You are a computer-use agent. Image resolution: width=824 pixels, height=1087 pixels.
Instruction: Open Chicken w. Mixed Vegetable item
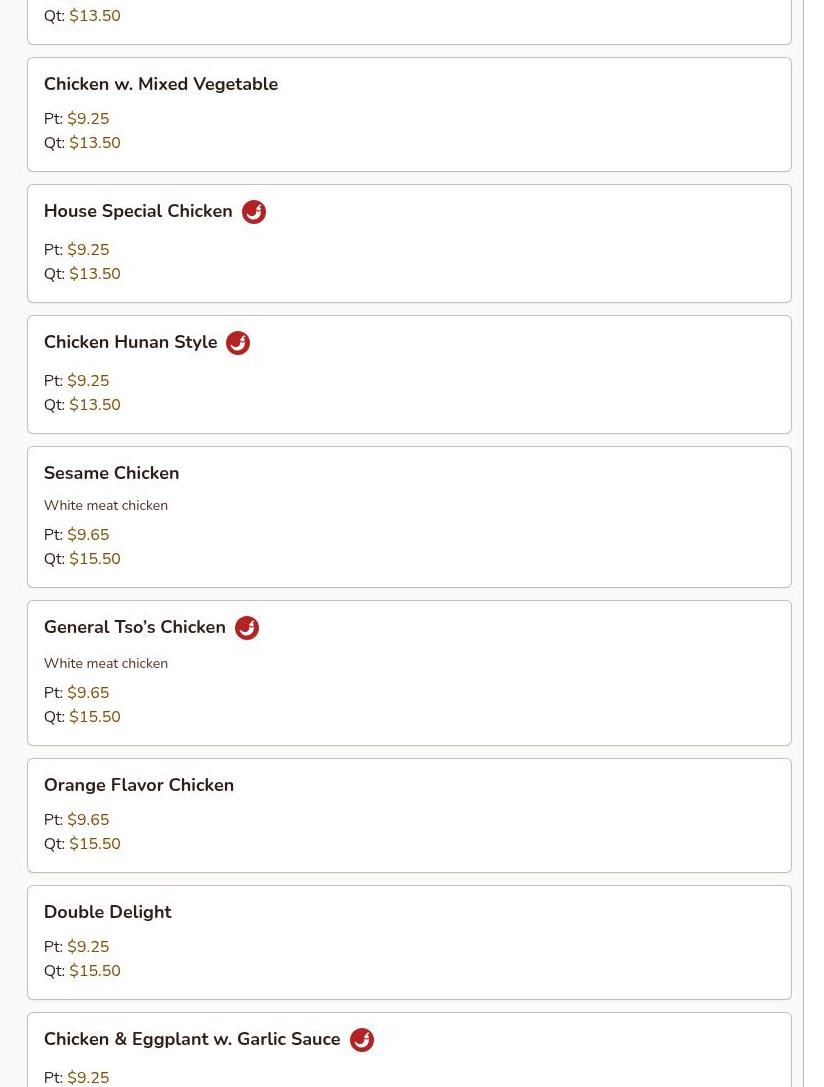pos(161,84)
